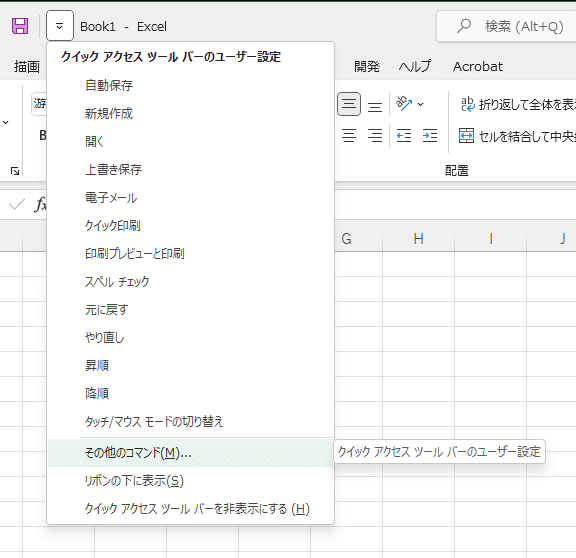
Task: Click the increase indent icon
Action: [430, 136]
